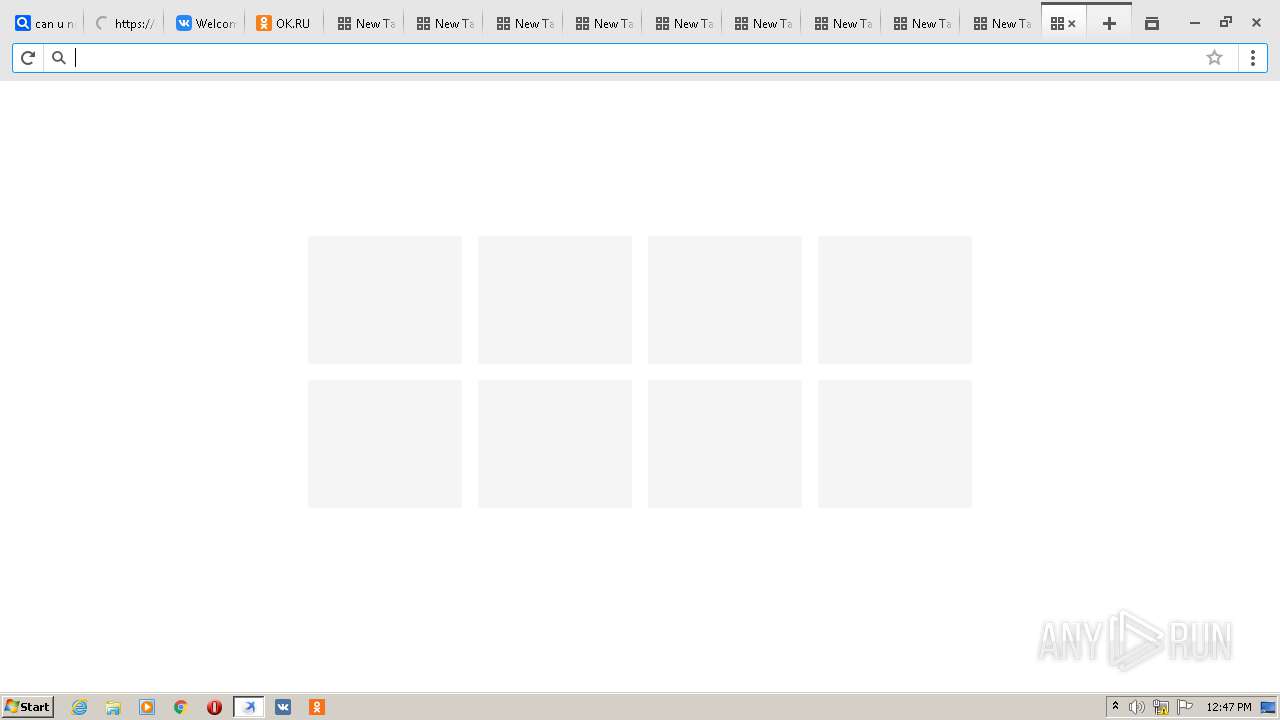Switch to the VK 'Welcom' tab
Screen dimensions: 1280x720
pyautogui.click(x=205, y=23)
